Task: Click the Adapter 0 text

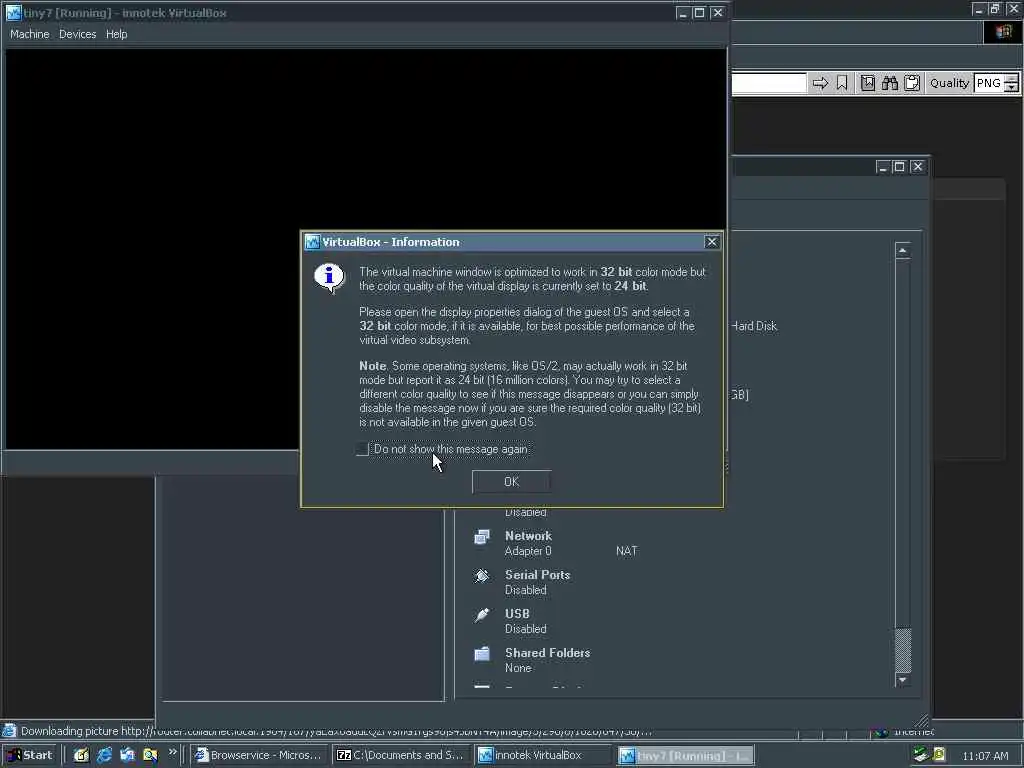Action: click(x=528, y=551)
